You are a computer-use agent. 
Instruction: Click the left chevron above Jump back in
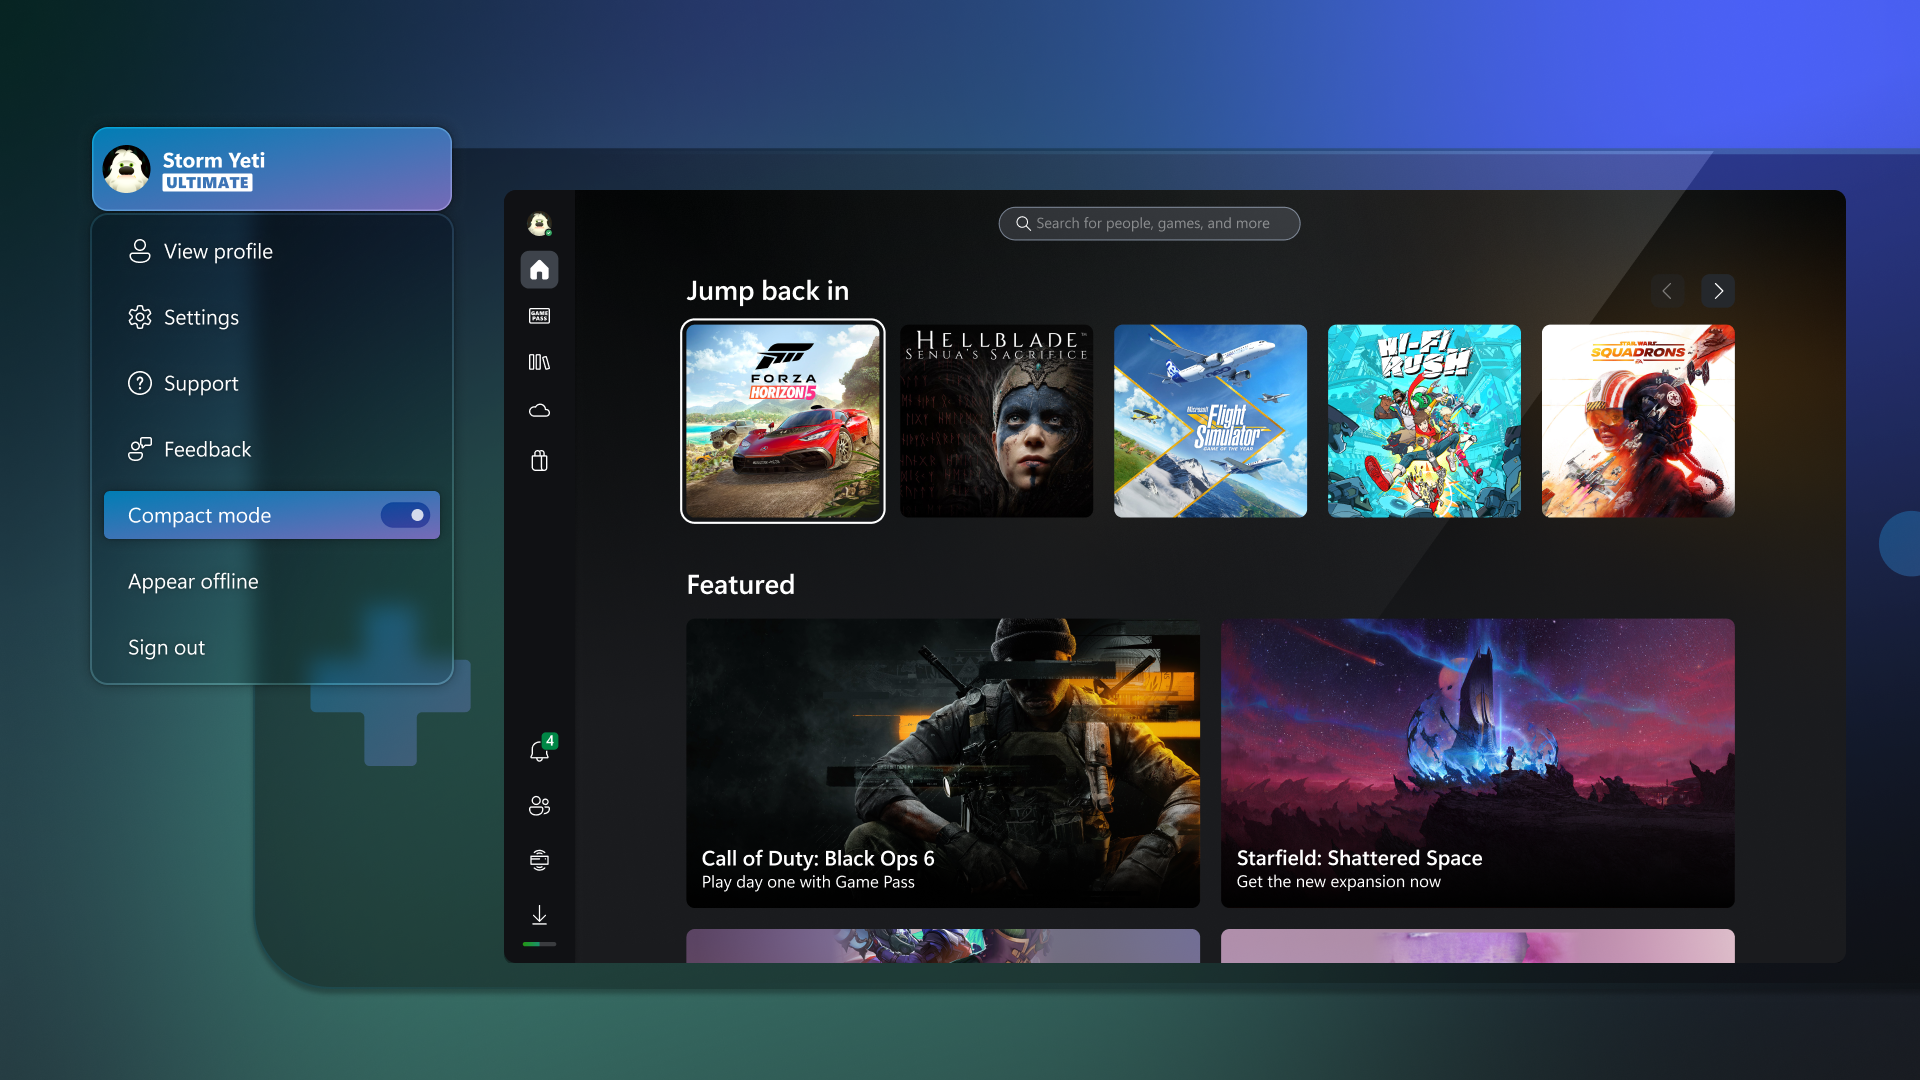coord(1667,291)
